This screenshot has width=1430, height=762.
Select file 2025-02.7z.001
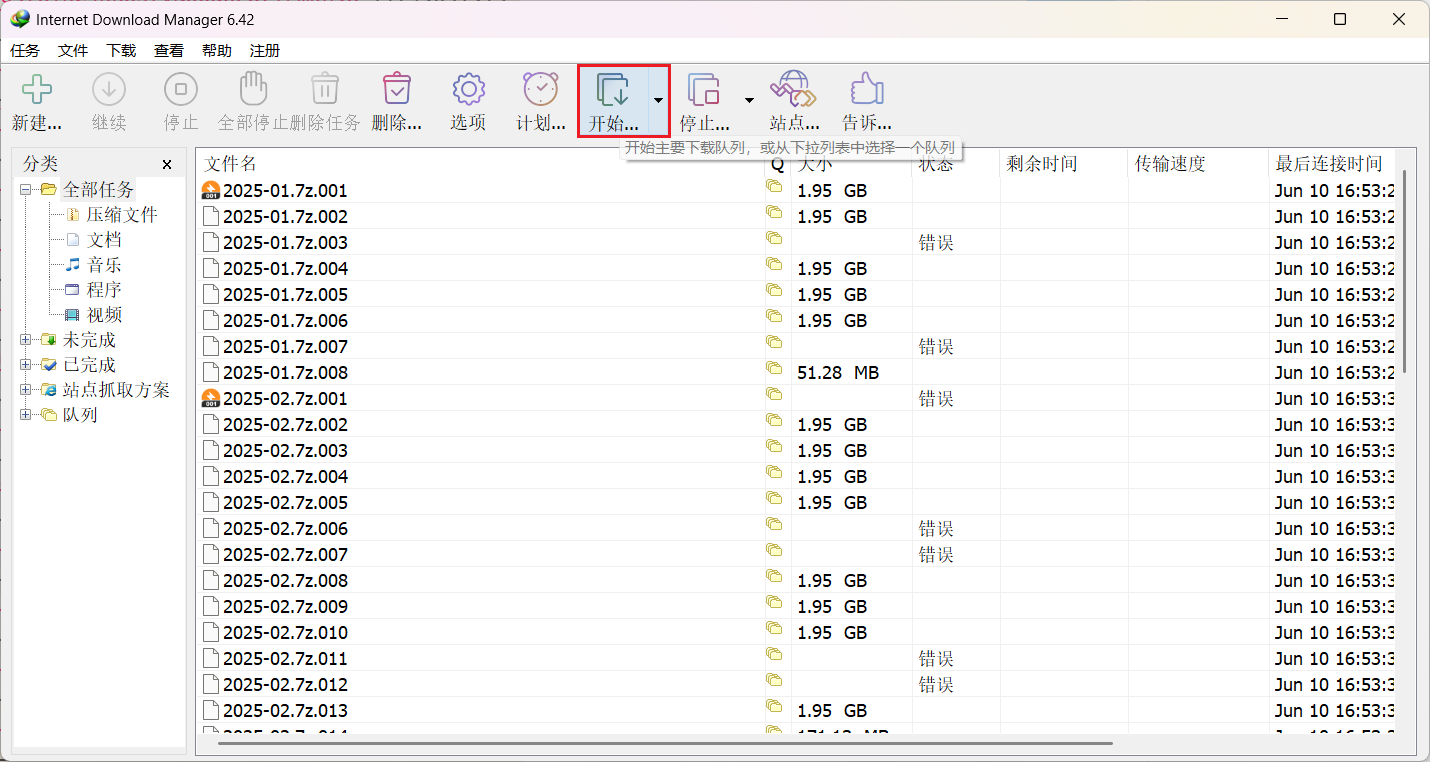(x=285, y=399)
